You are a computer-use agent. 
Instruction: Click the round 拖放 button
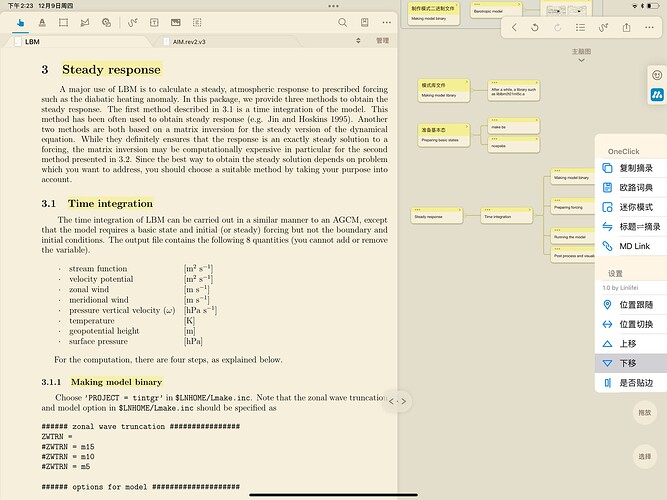coord(645,412)
